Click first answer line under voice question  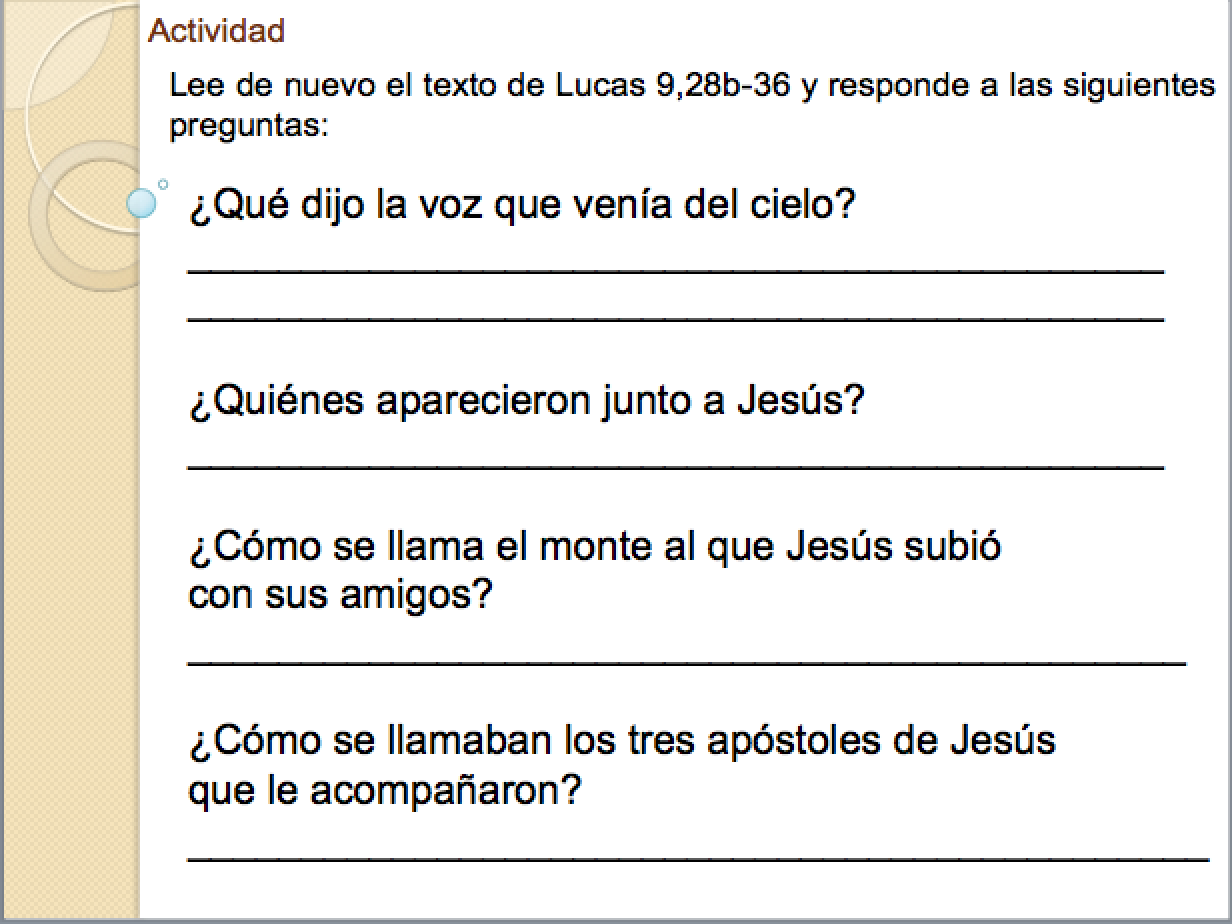pos(676,270)
